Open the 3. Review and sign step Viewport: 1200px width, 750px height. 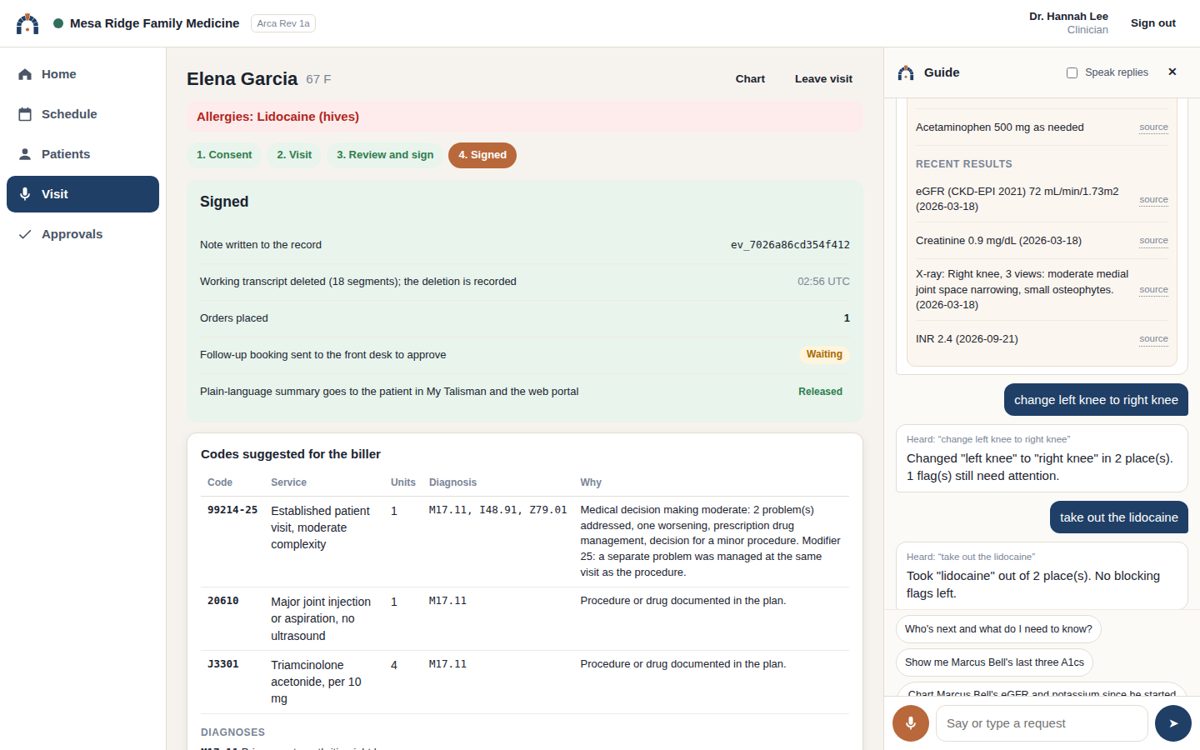click(x=385, y=155)
